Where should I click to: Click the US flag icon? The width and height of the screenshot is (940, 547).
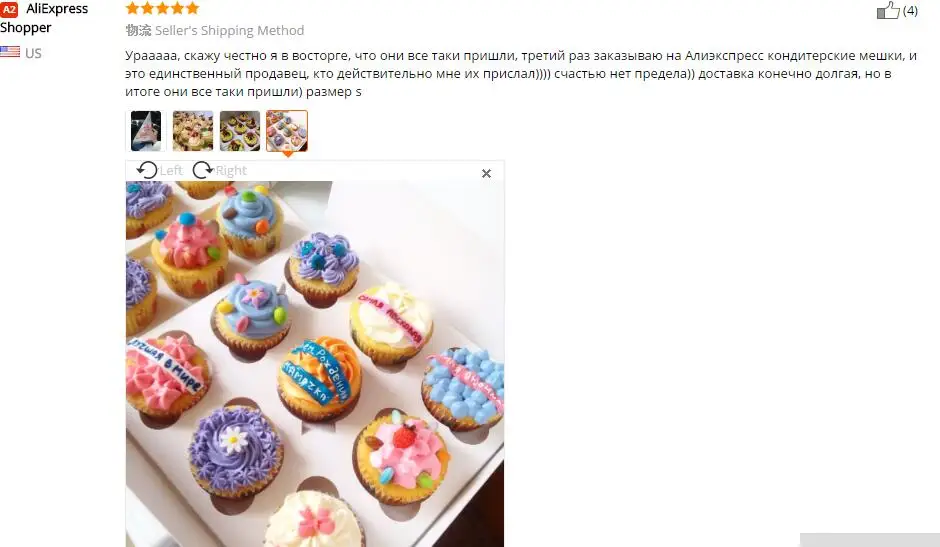[x=10, y=52]
